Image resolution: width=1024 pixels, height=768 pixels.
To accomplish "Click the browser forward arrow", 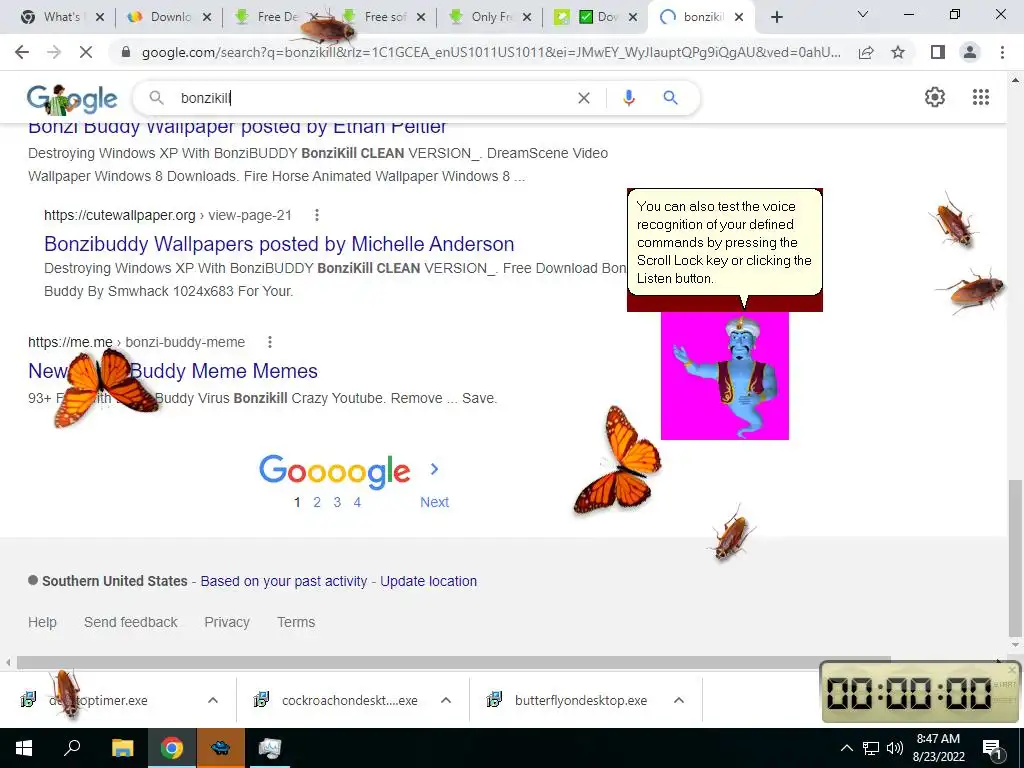I will tap(54, 52).
